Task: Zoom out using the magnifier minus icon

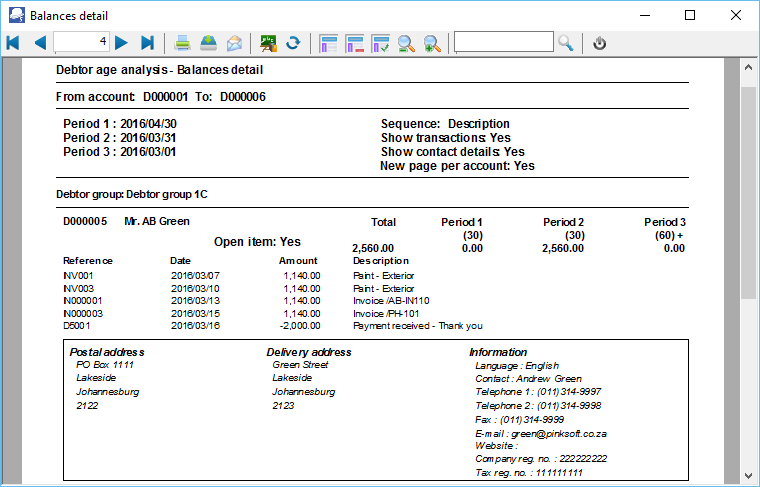Action: [x=406, y=42]
